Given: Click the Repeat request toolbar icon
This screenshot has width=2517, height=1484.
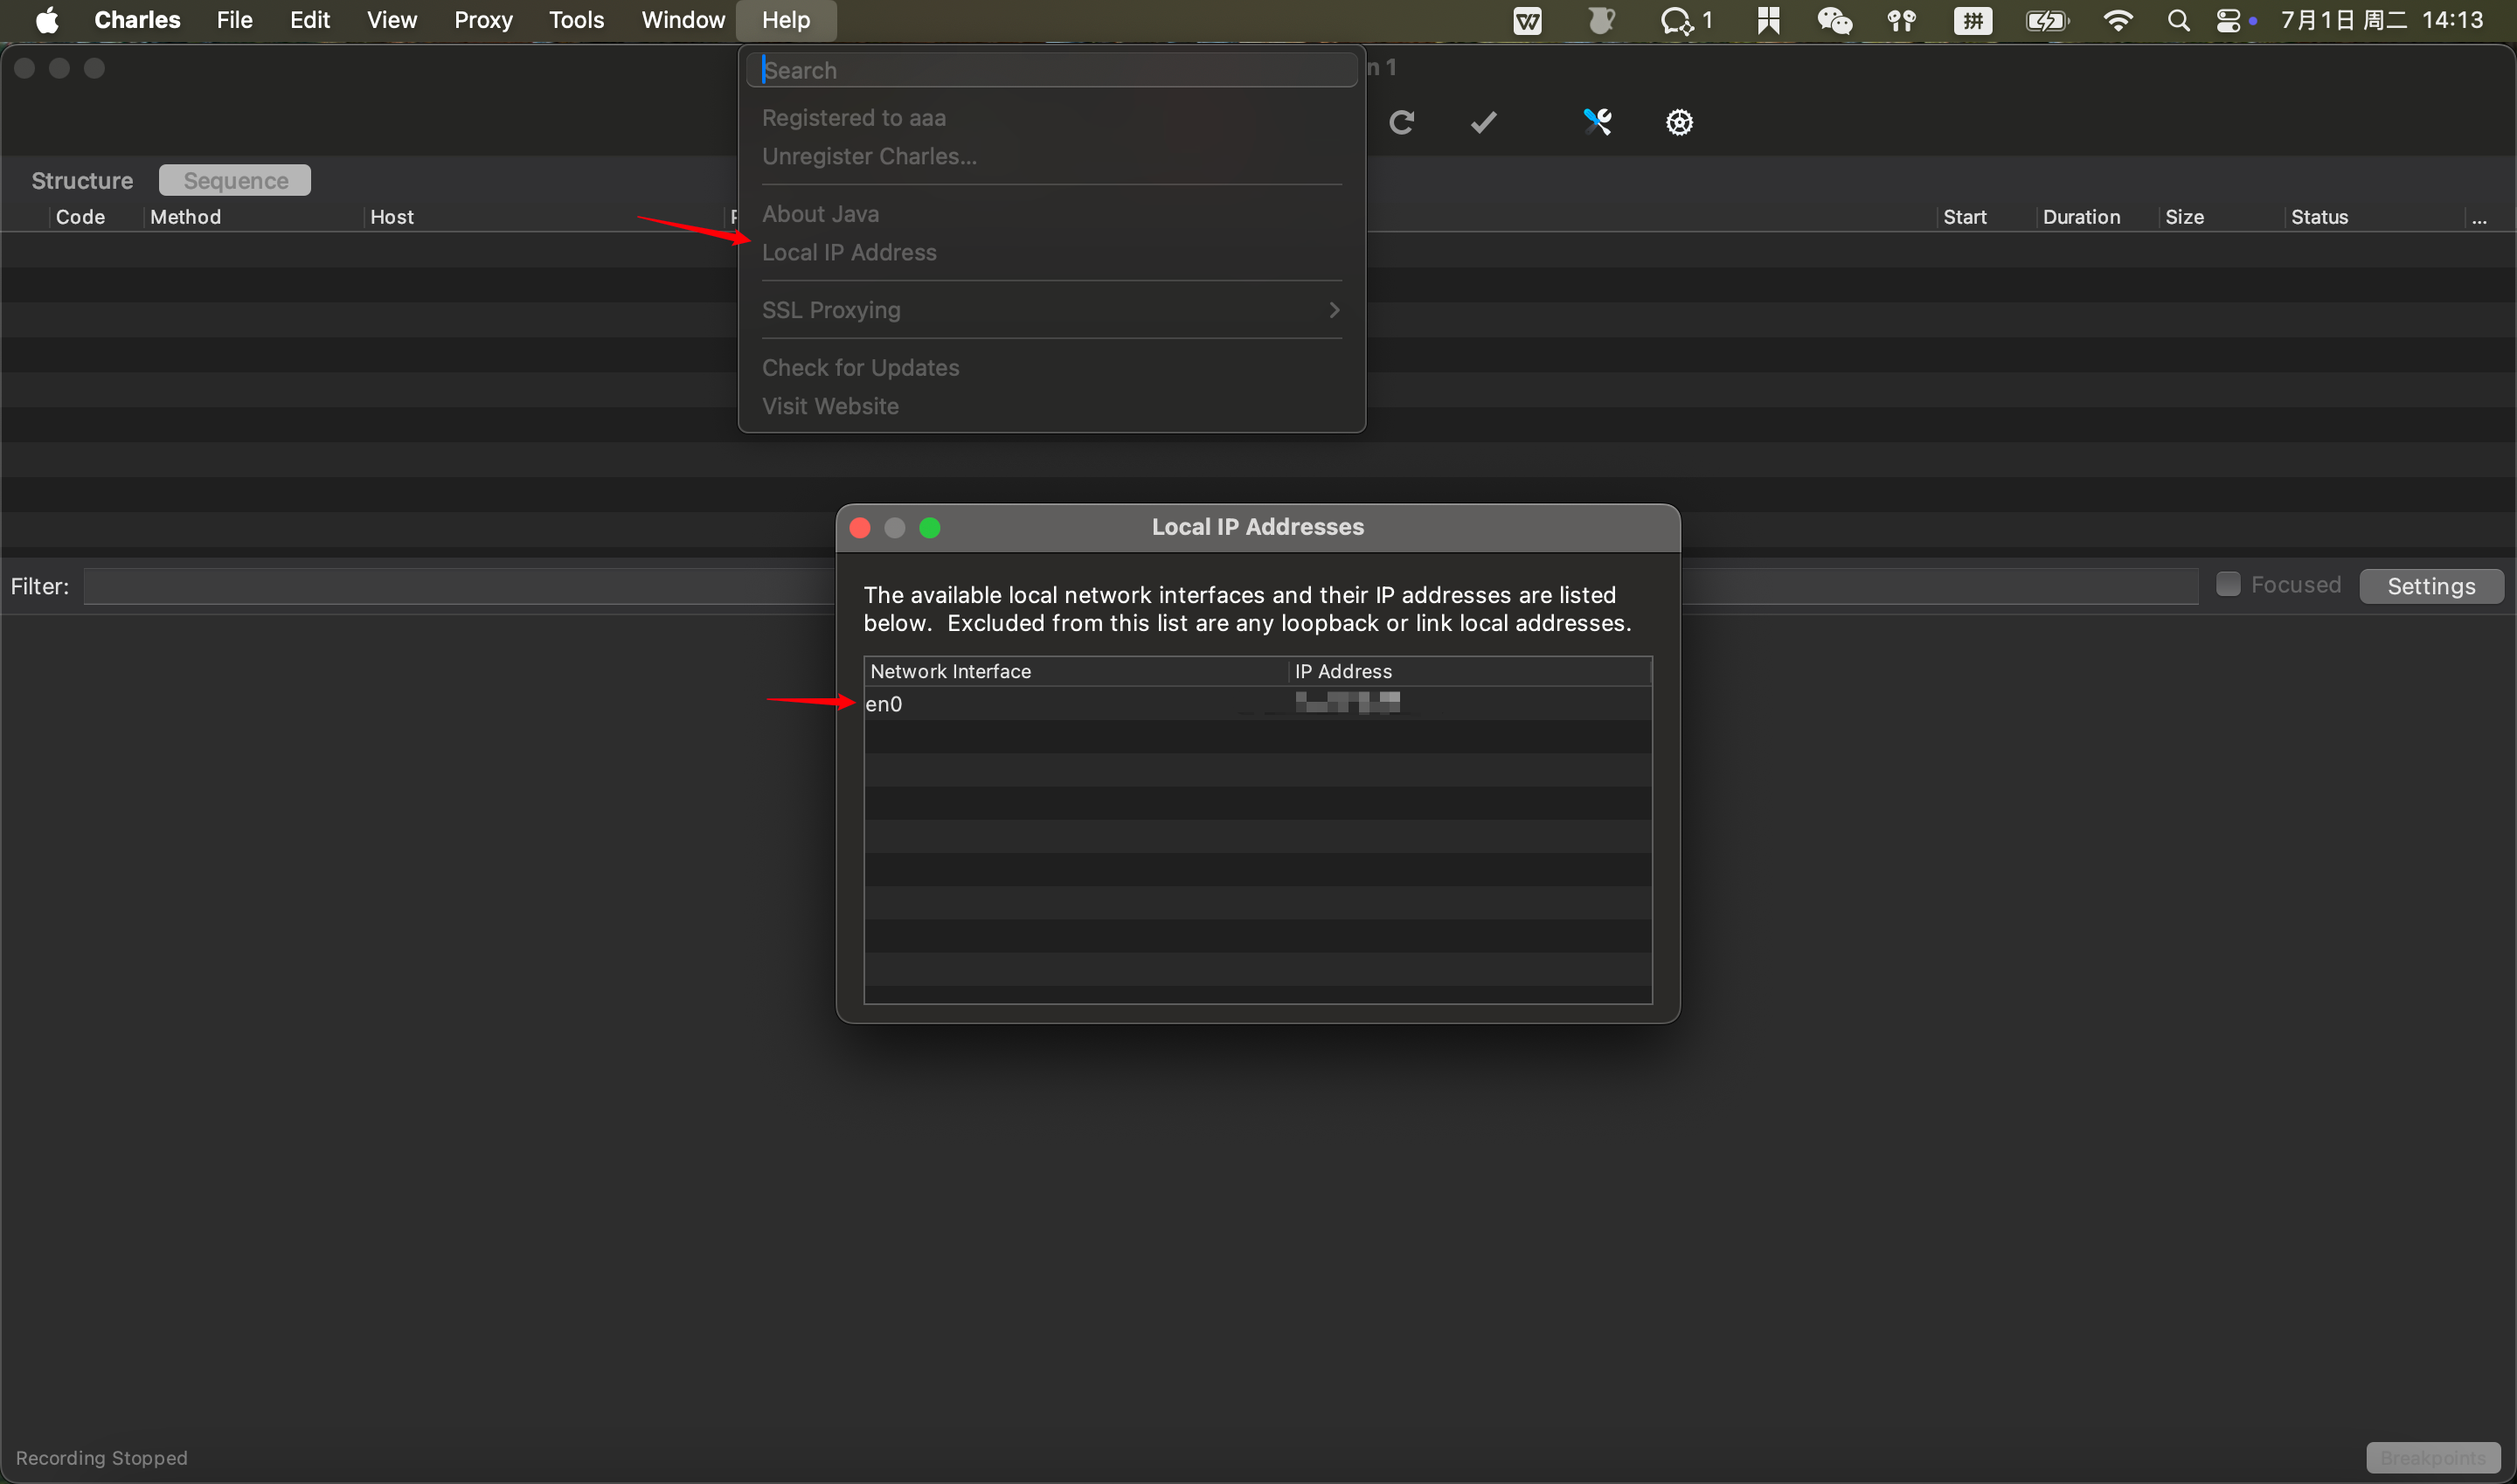Looking at the screenshot, I should (x=1401, y=122).
